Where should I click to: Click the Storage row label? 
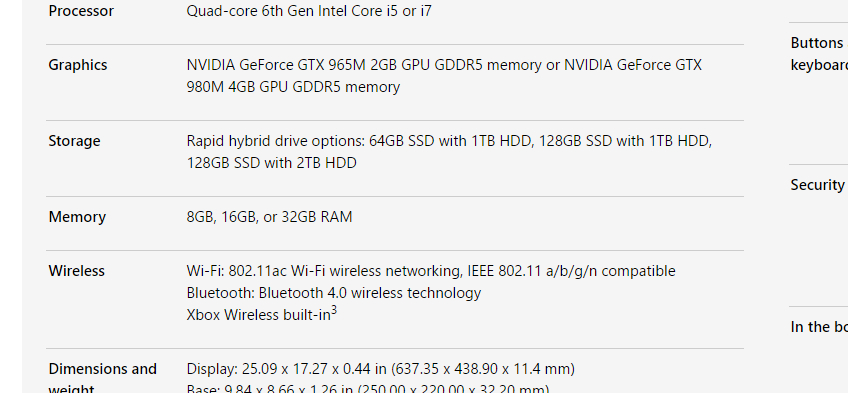[x=75, y=141]
